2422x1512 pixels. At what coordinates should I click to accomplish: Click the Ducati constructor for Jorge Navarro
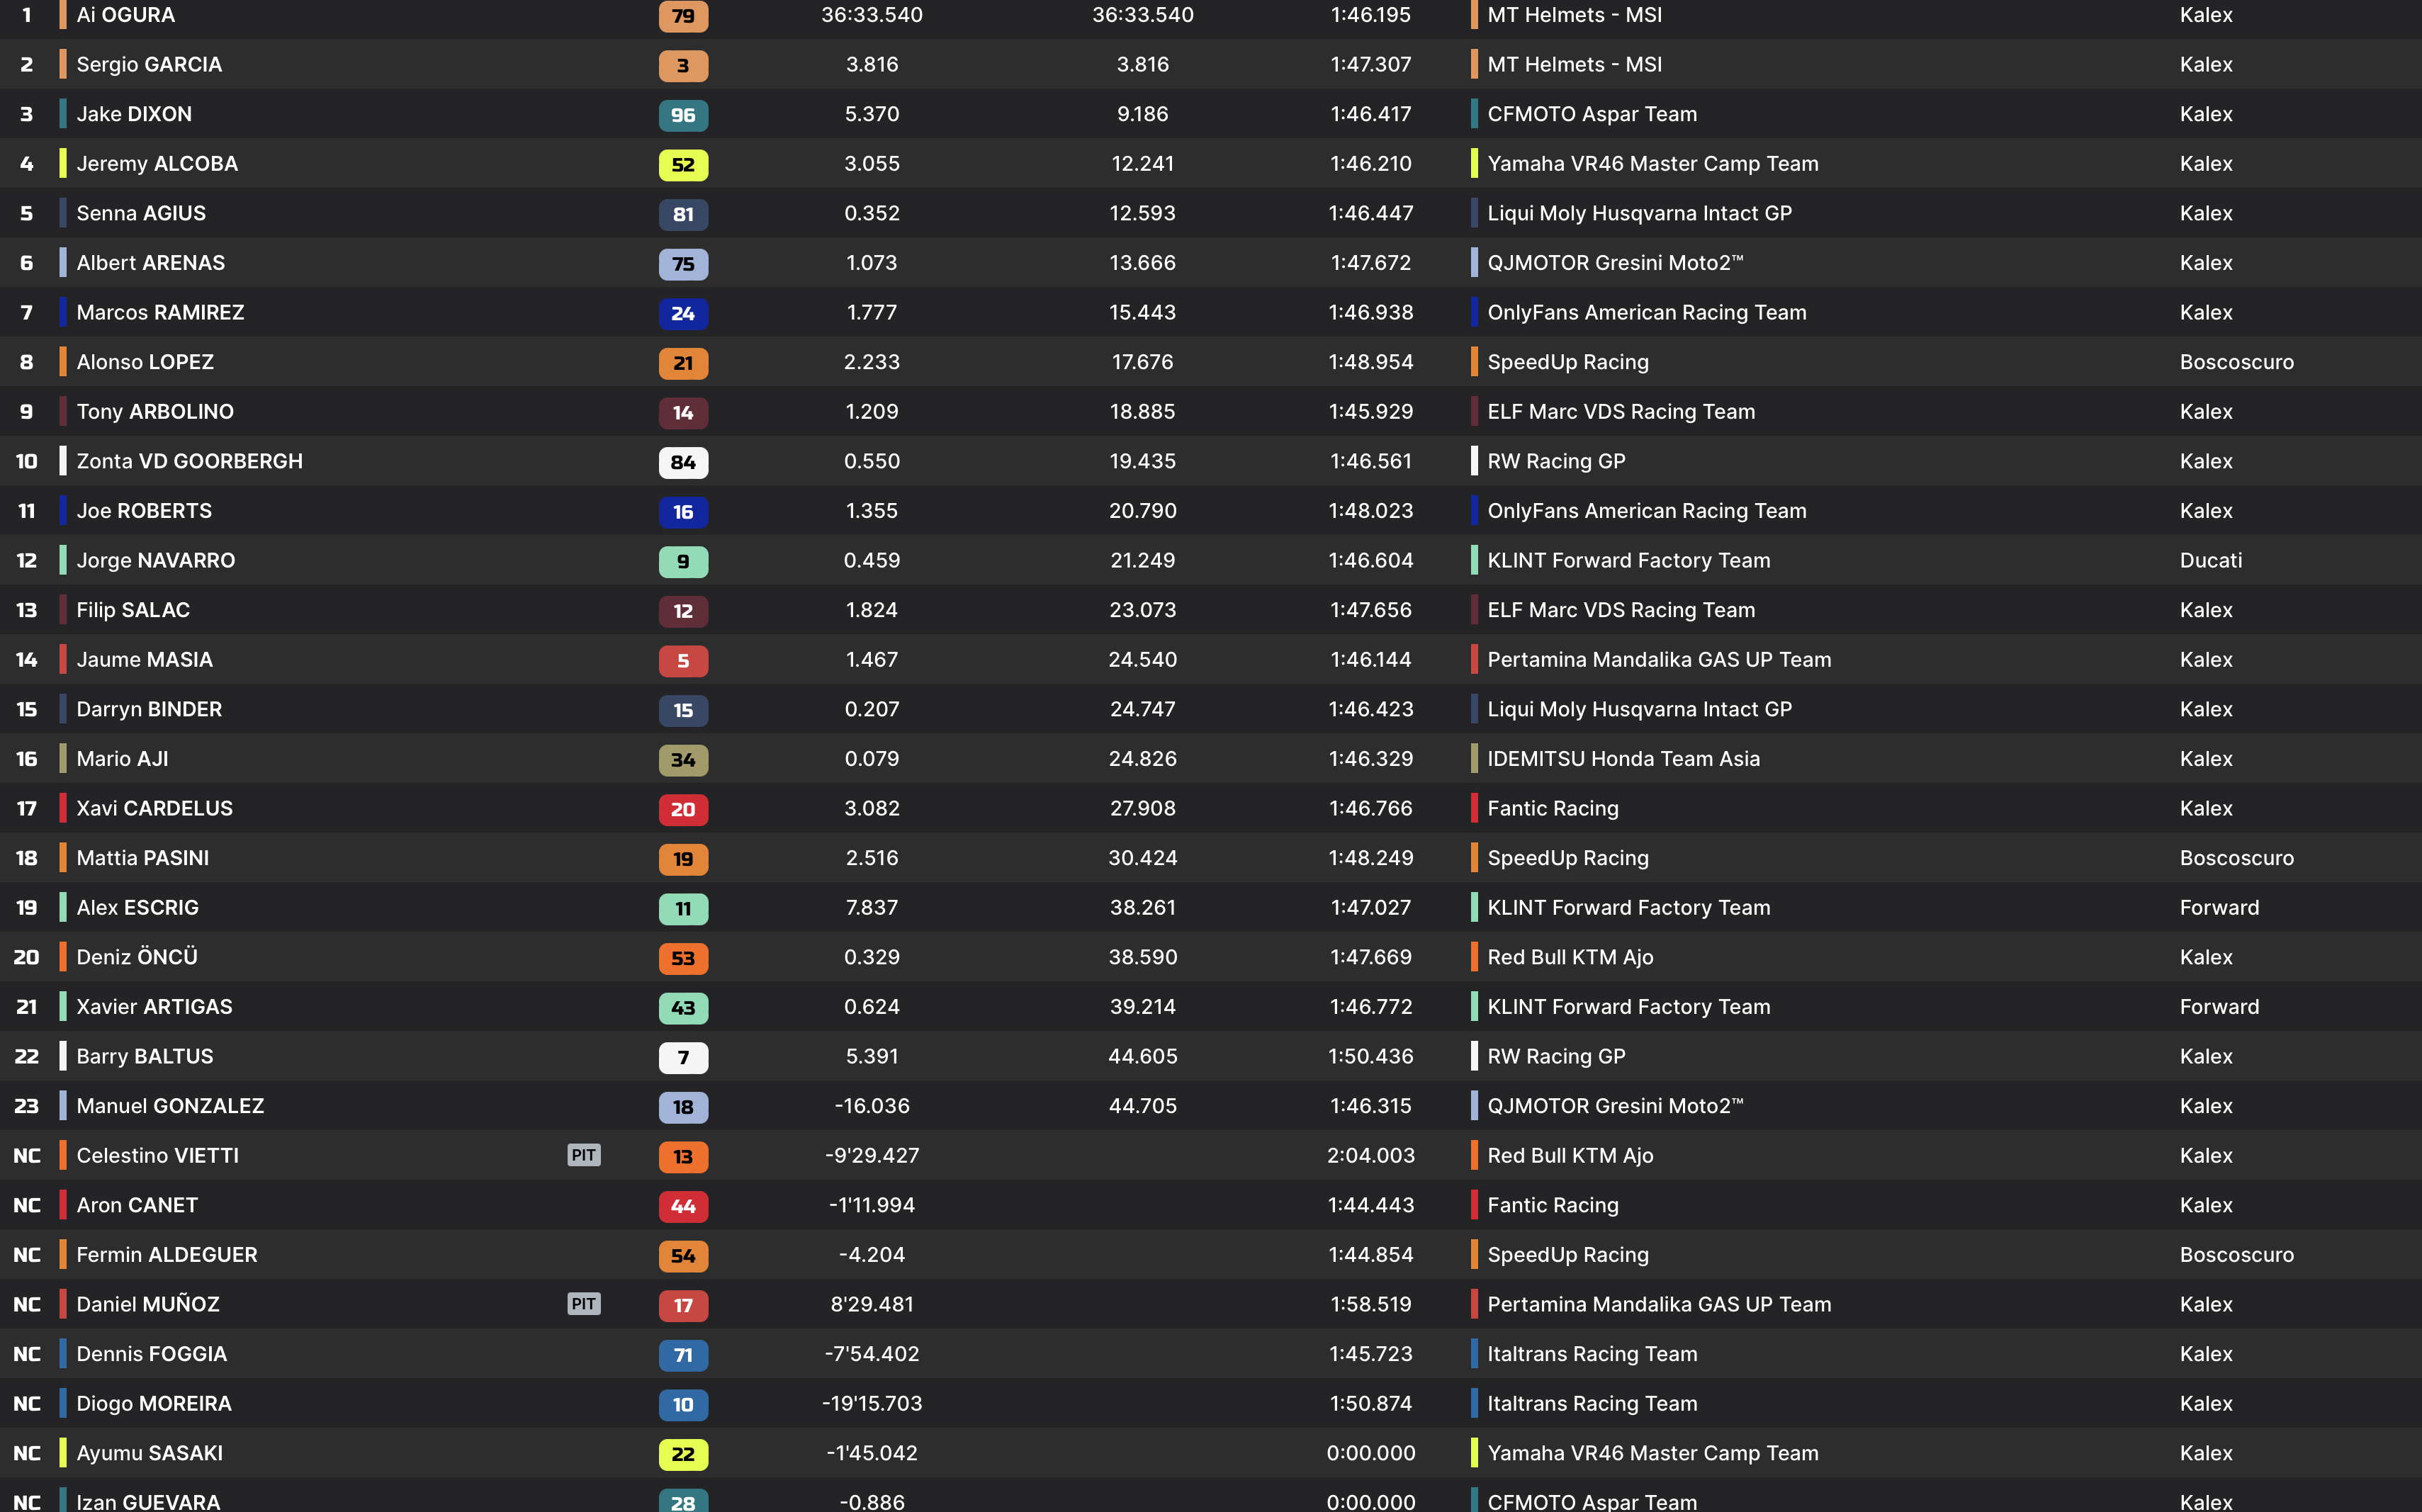coord(2210,561)
